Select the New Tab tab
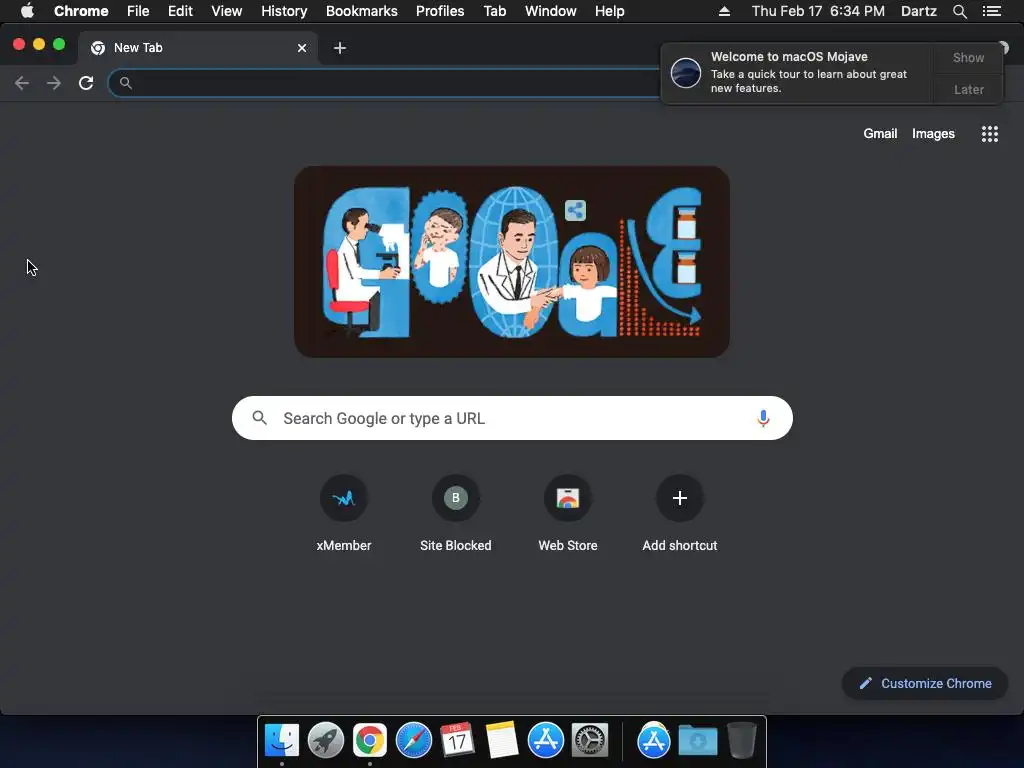Image resolution: width=1024 pixels, height=768 pixels. (x=196, y=48)
